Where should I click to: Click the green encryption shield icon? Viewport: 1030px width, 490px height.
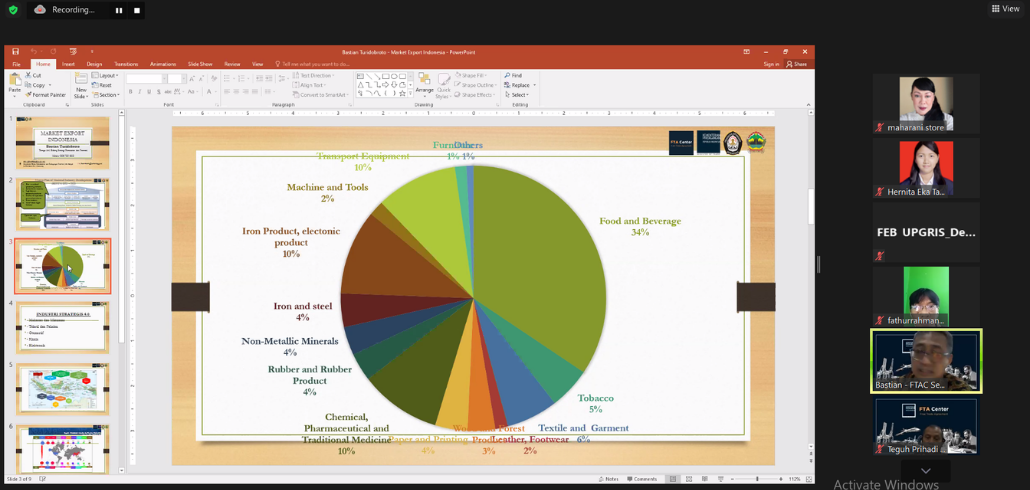[x=13, y=10]
